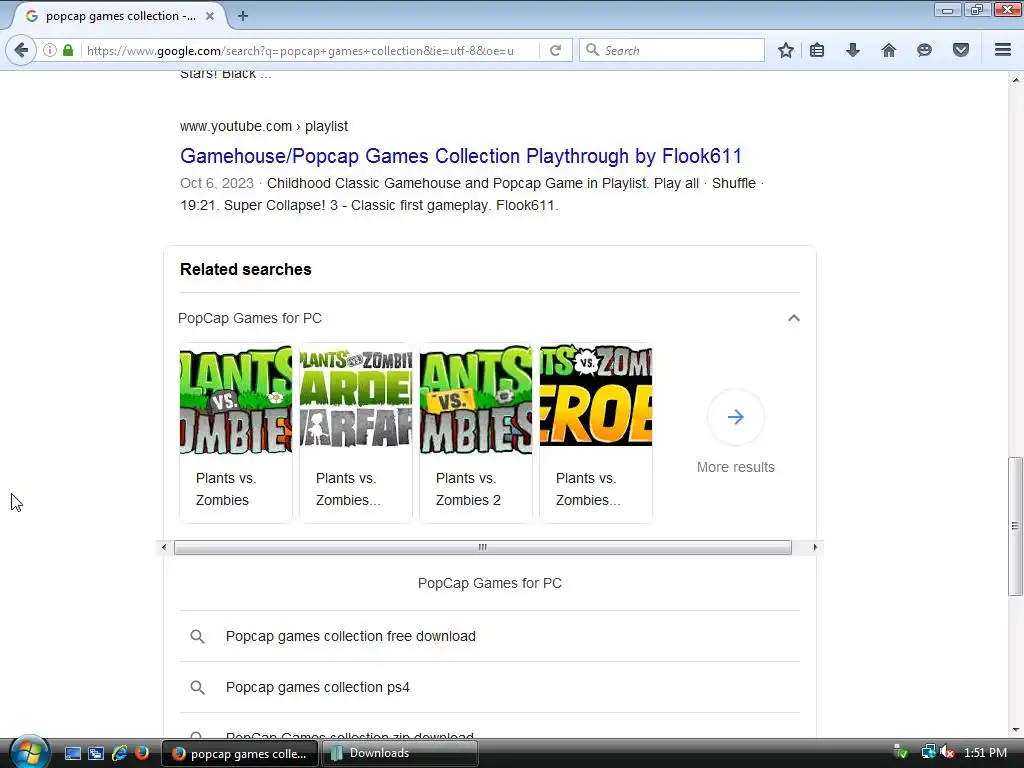Click the green secure padlock icon
The height and width of the screenshot is (768, 1024).
(x=68, y=50)
